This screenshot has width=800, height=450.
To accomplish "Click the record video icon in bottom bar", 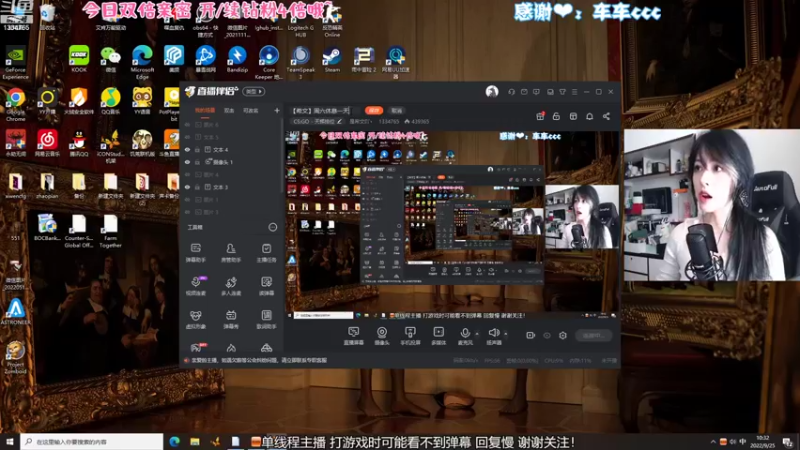I will point(530,335).
